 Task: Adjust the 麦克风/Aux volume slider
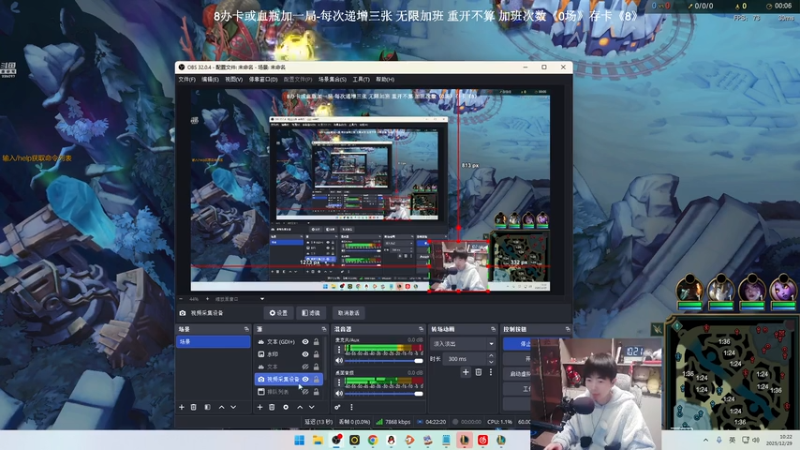pyautogui.click(x=384, y=361)
